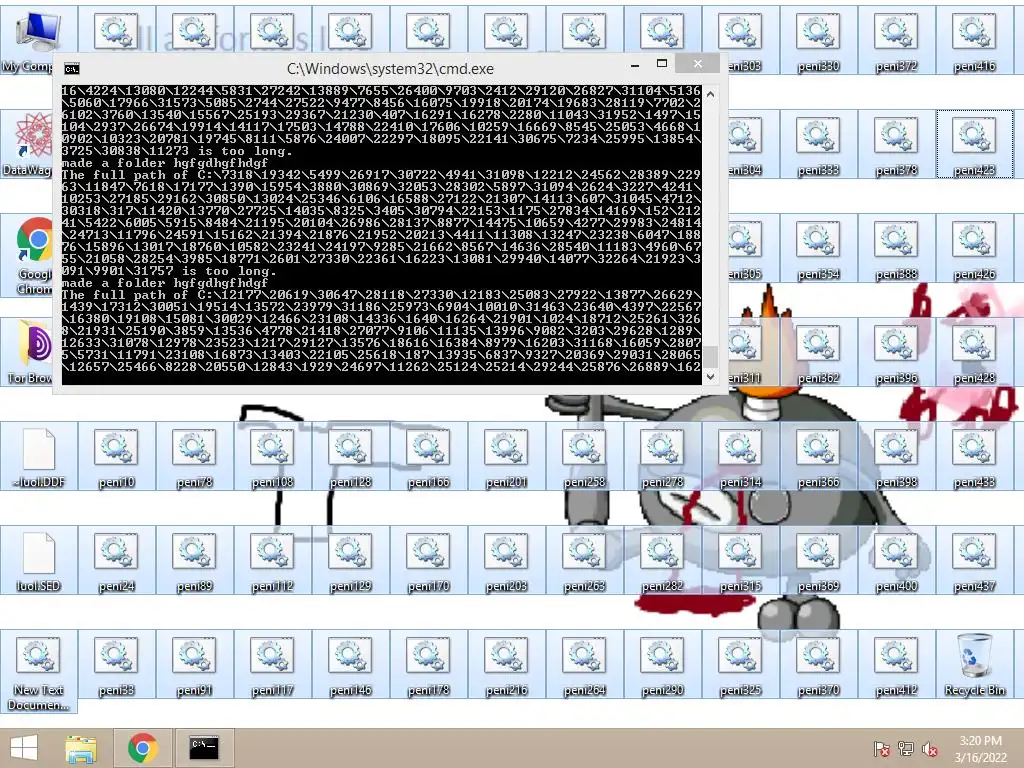Select the peni78 desktop icon
The image size is (1024, 768).
194,457
